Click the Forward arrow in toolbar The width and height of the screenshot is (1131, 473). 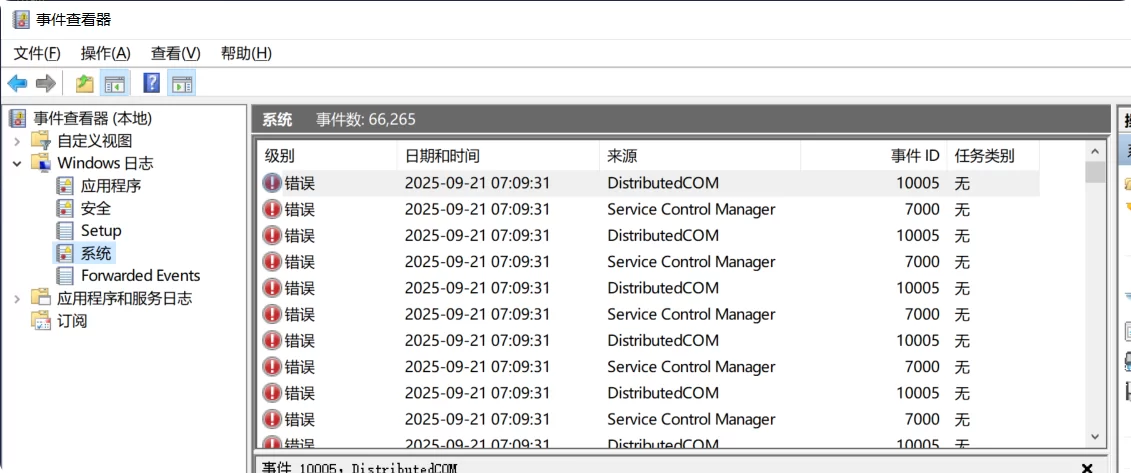[x=45, y=83]
